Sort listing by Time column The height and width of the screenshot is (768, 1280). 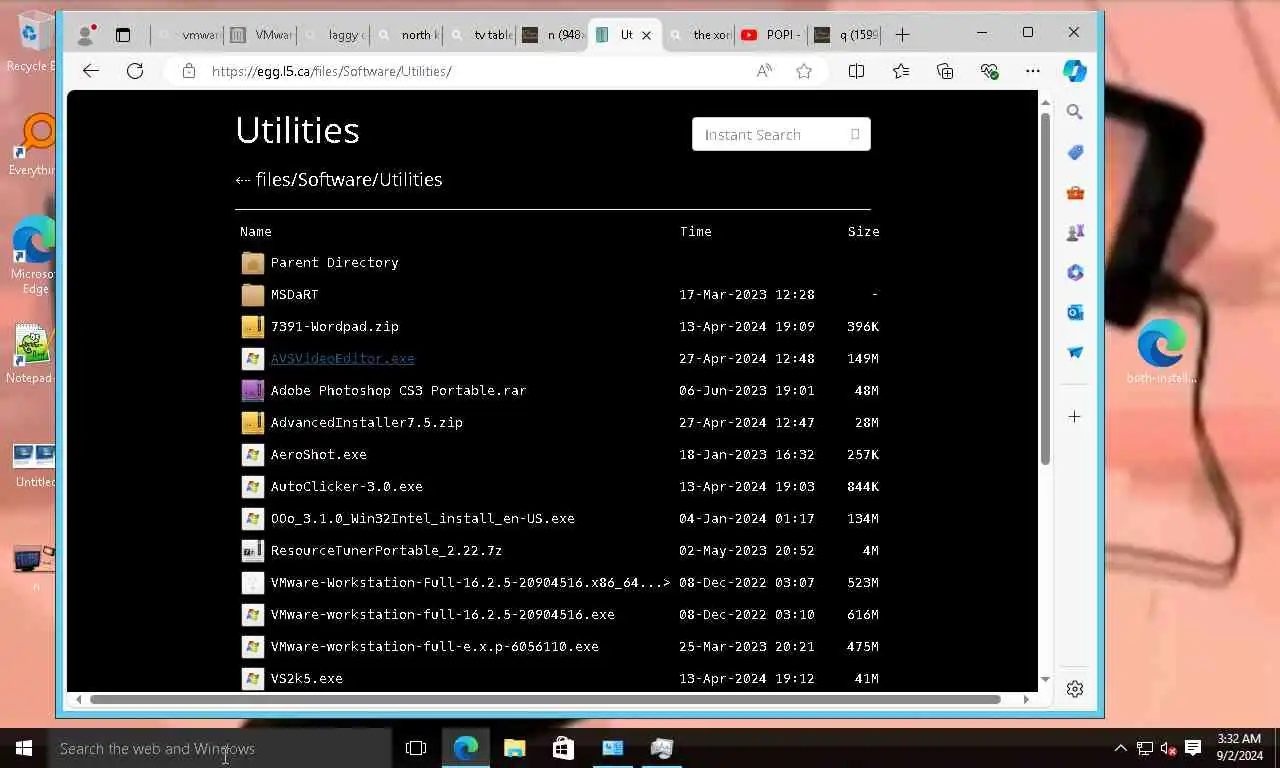coord(696,231)
